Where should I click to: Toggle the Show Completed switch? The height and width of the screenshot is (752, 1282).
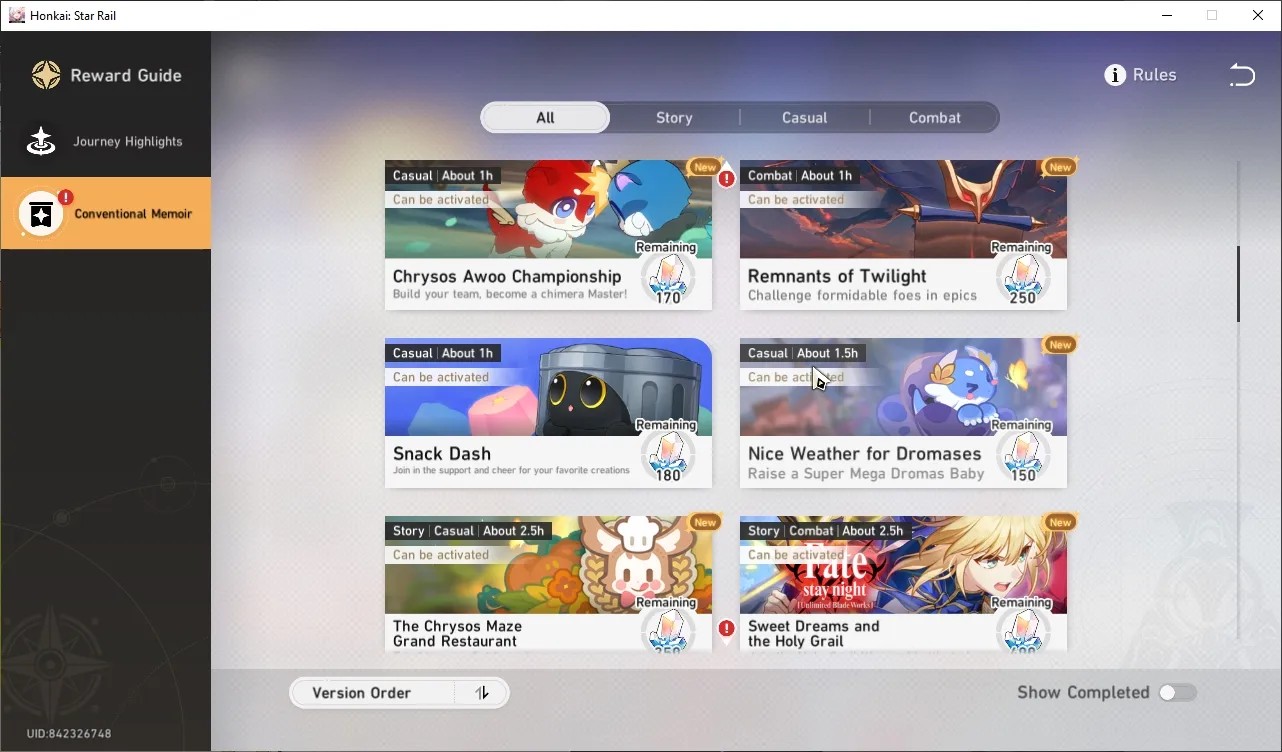1177,693
